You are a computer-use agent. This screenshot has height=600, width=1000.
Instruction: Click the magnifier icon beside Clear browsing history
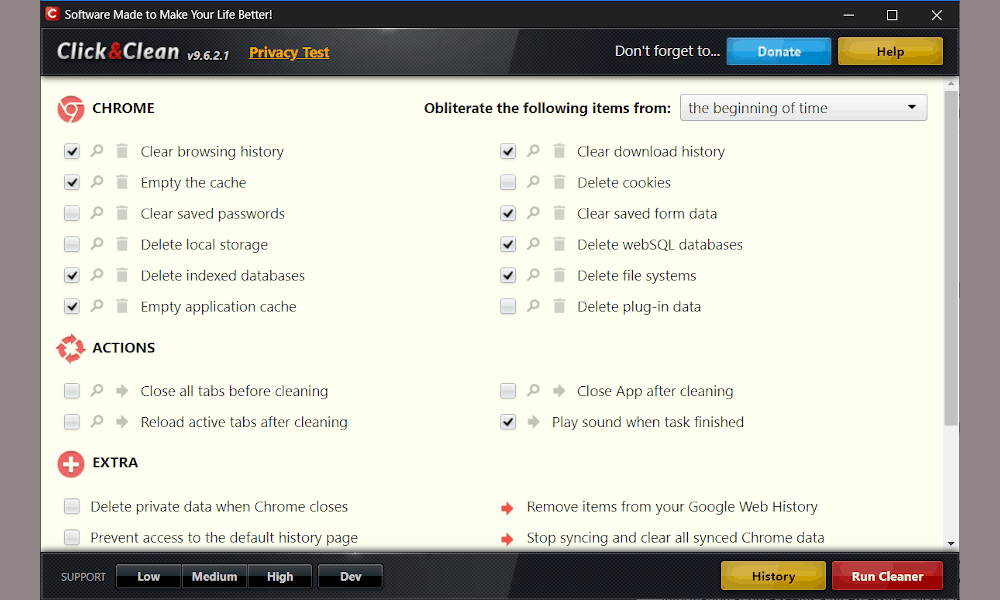[97, 151]
